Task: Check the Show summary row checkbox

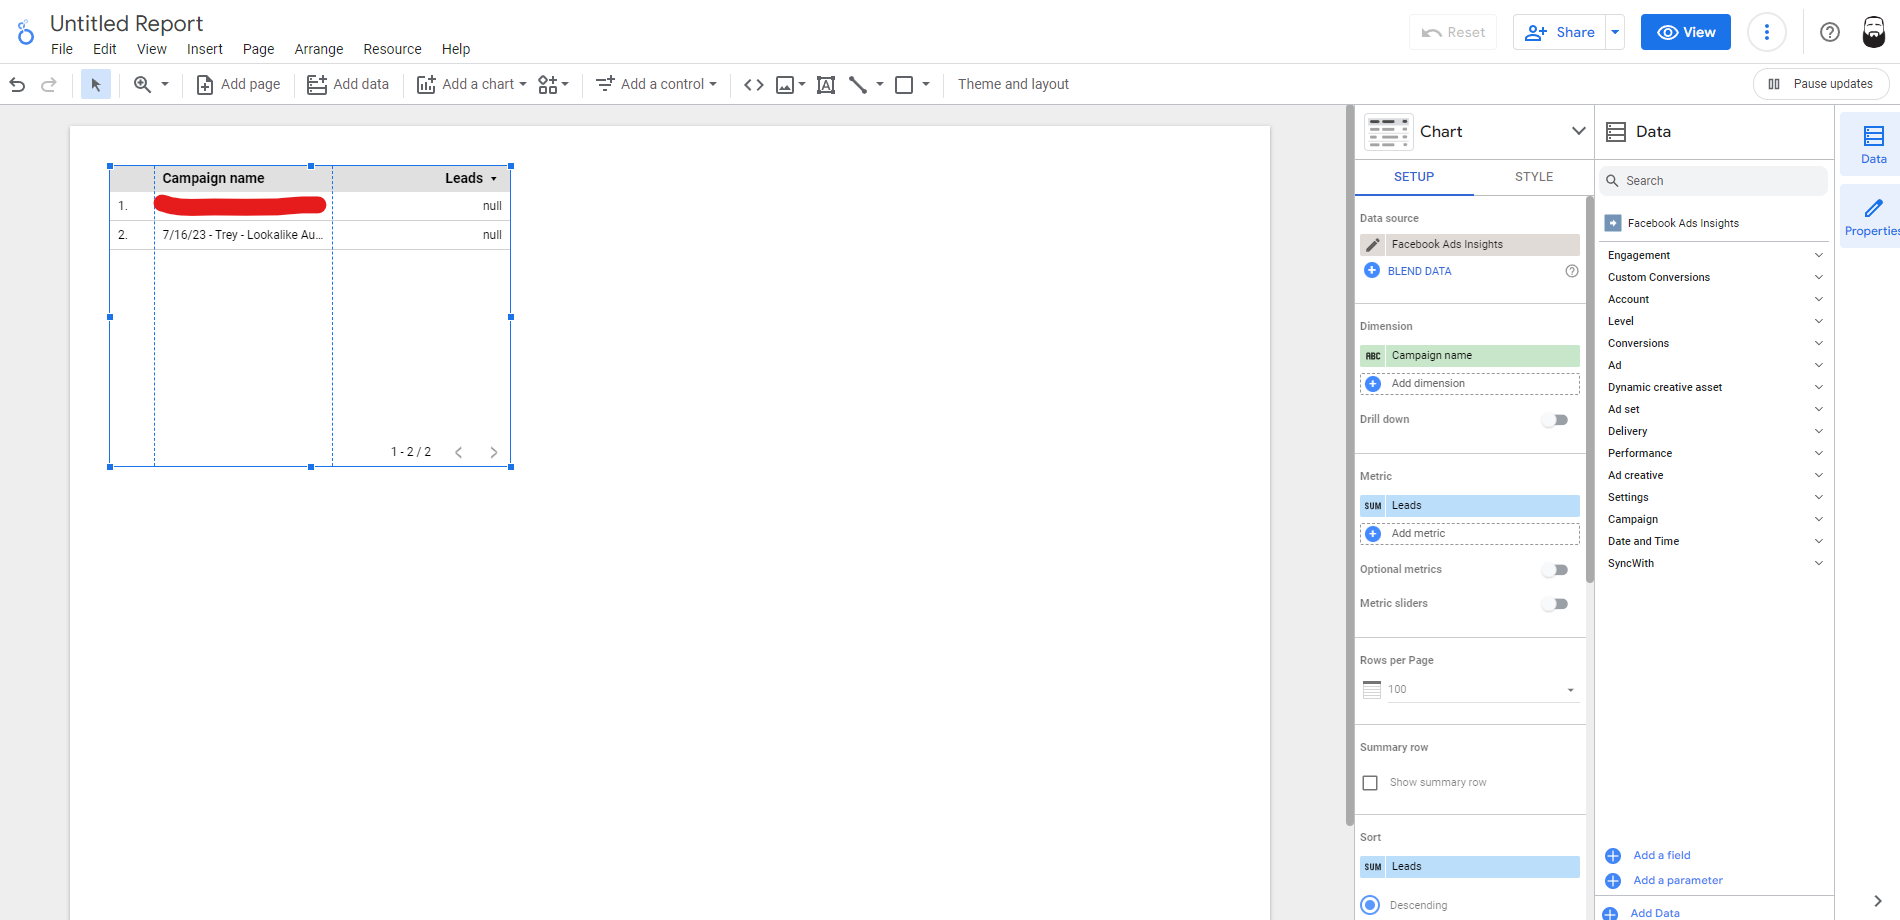Action: click(1370, 783)
